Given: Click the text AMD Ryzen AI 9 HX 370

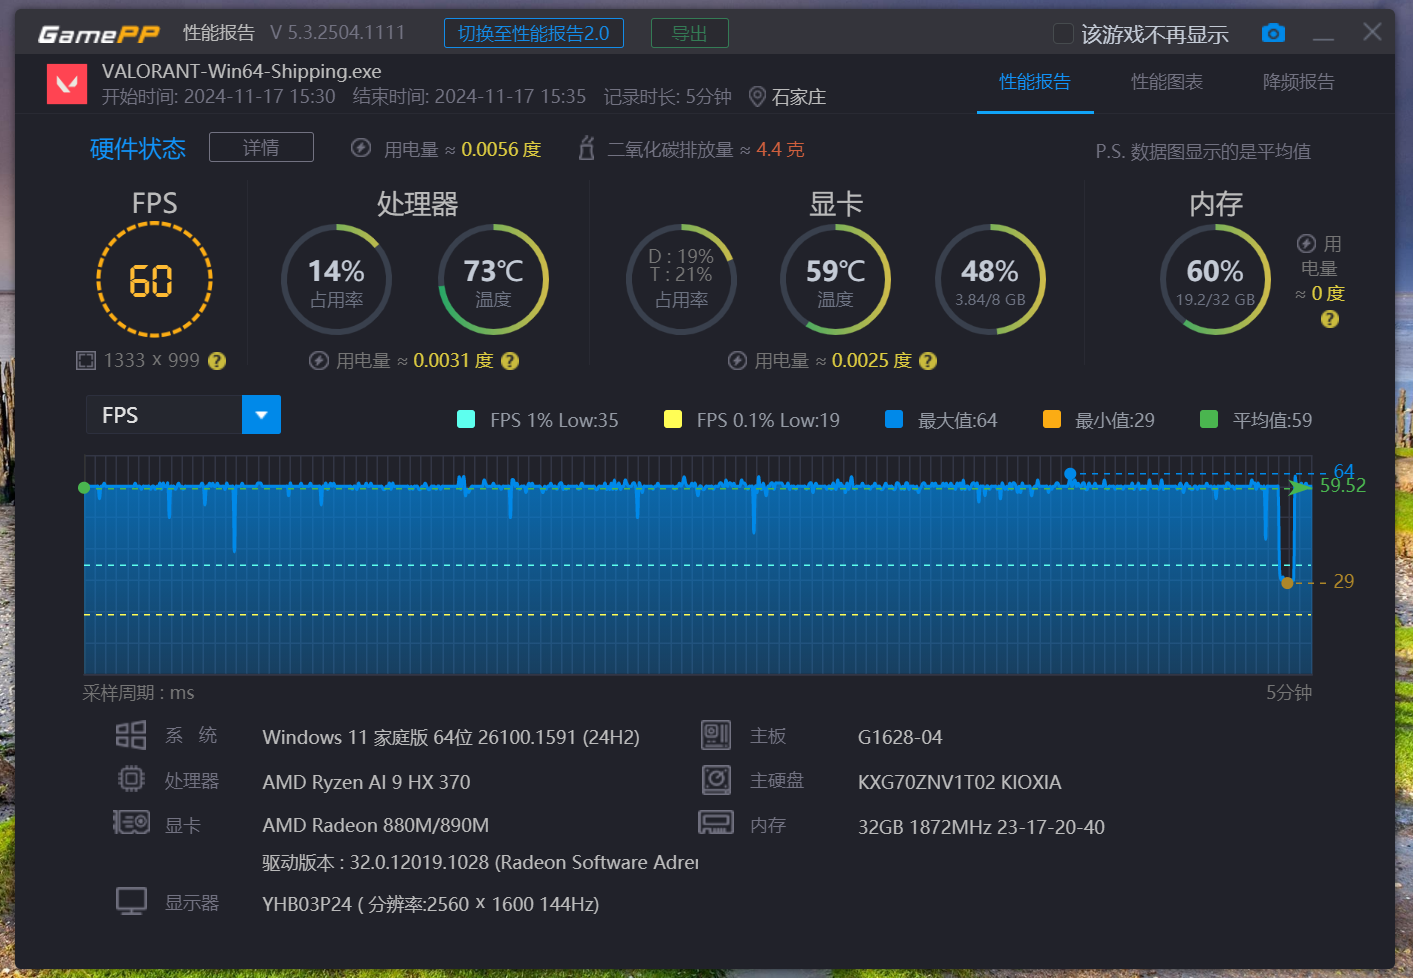Looking at the screenshot, I should [x=366, y=782].
